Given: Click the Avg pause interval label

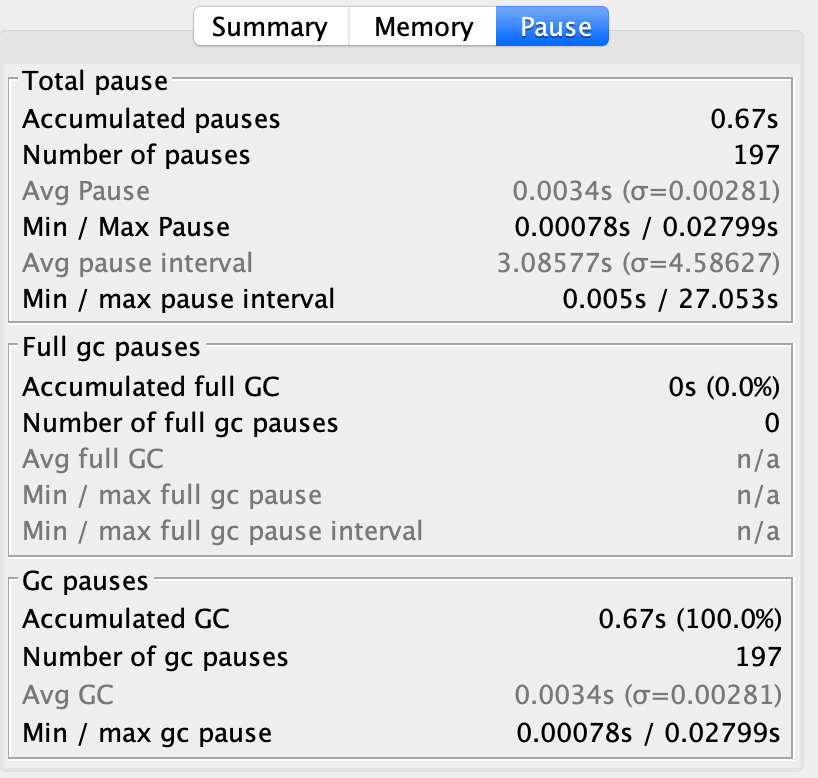Looking at the screenshot, I should pos(137,263).
